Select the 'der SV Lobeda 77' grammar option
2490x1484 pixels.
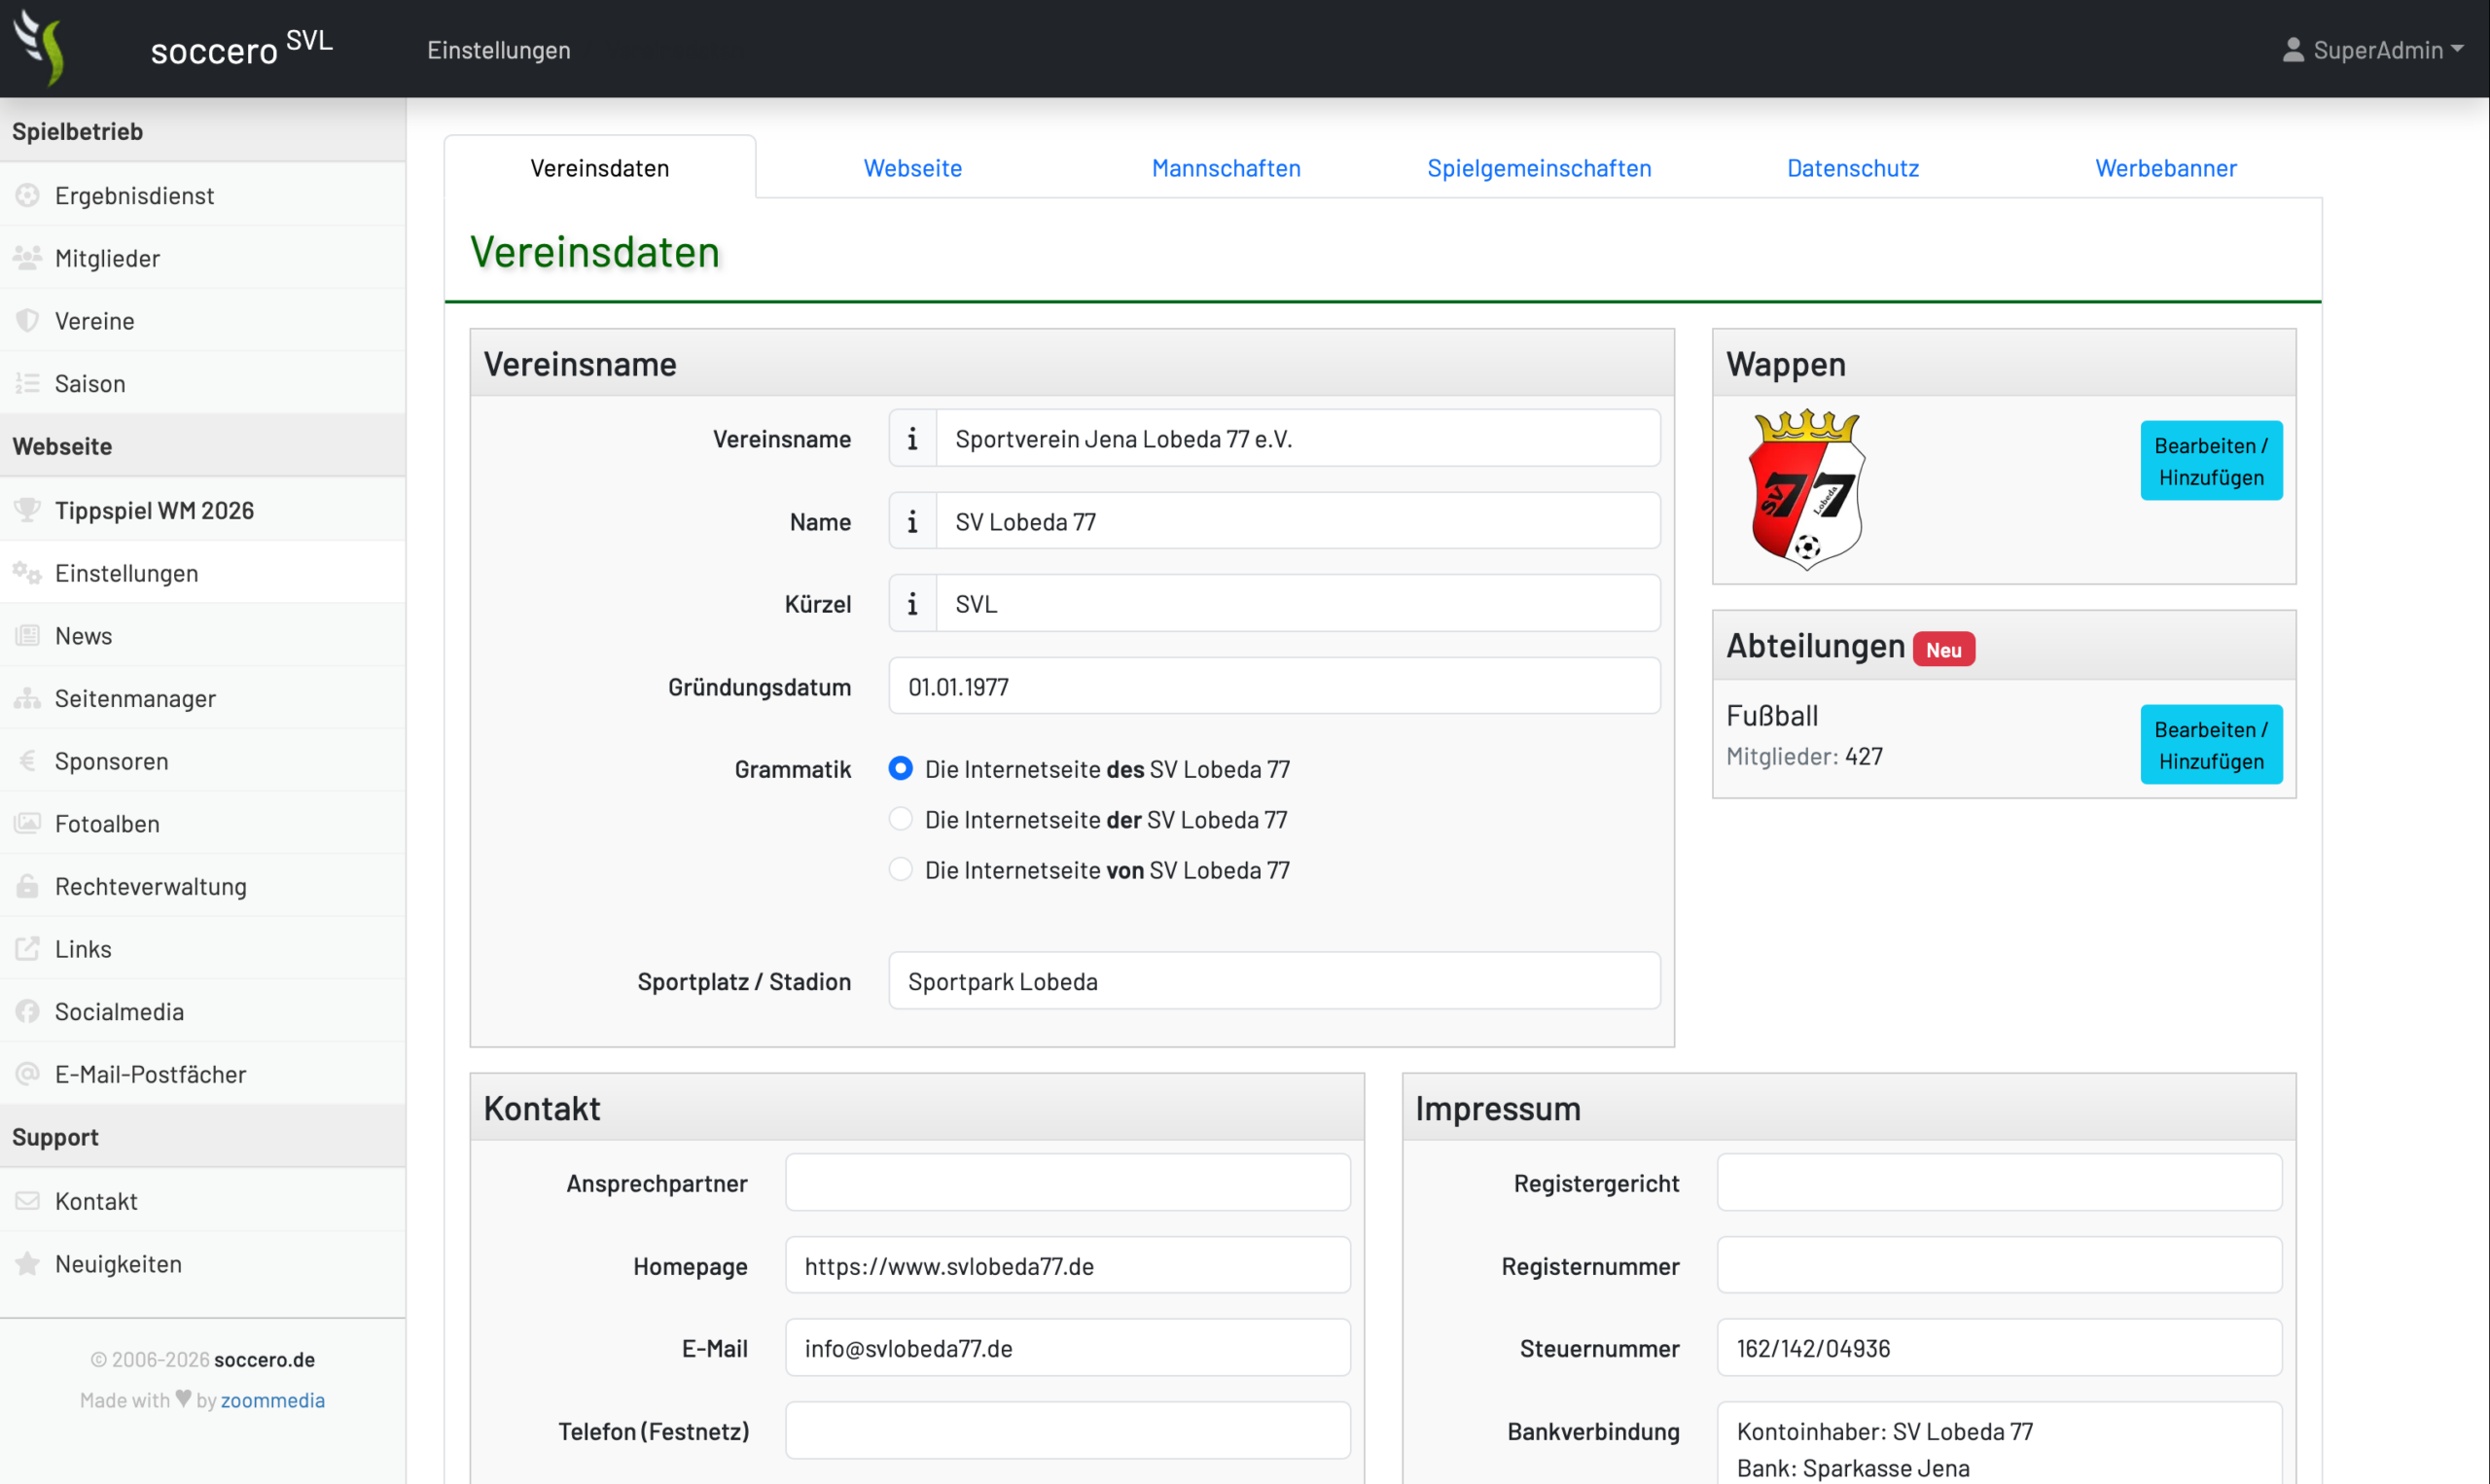click(900, 819)
